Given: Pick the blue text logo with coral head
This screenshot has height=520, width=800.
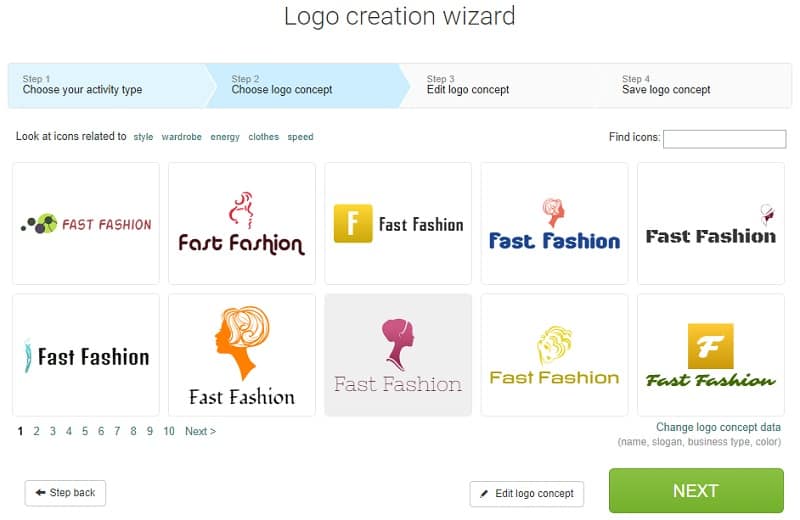Looking at the screenshot, I should tap(554, 224).
